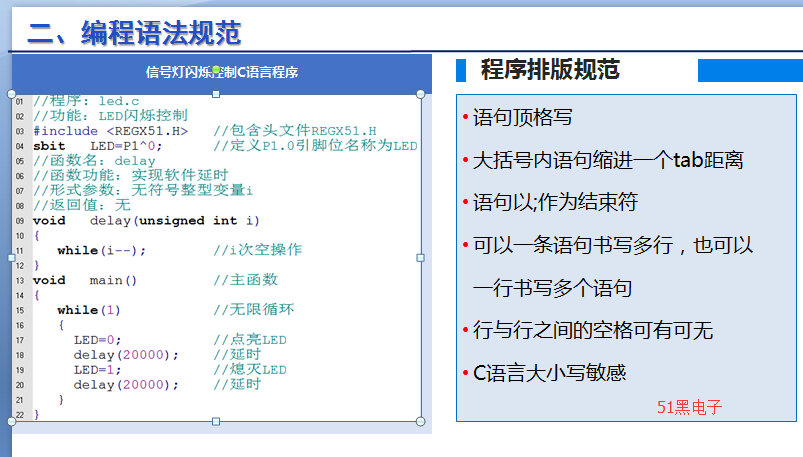Click the bullet 语句顶格写
The width and height of the screenshot is (803, 457).
pos(522,117)
